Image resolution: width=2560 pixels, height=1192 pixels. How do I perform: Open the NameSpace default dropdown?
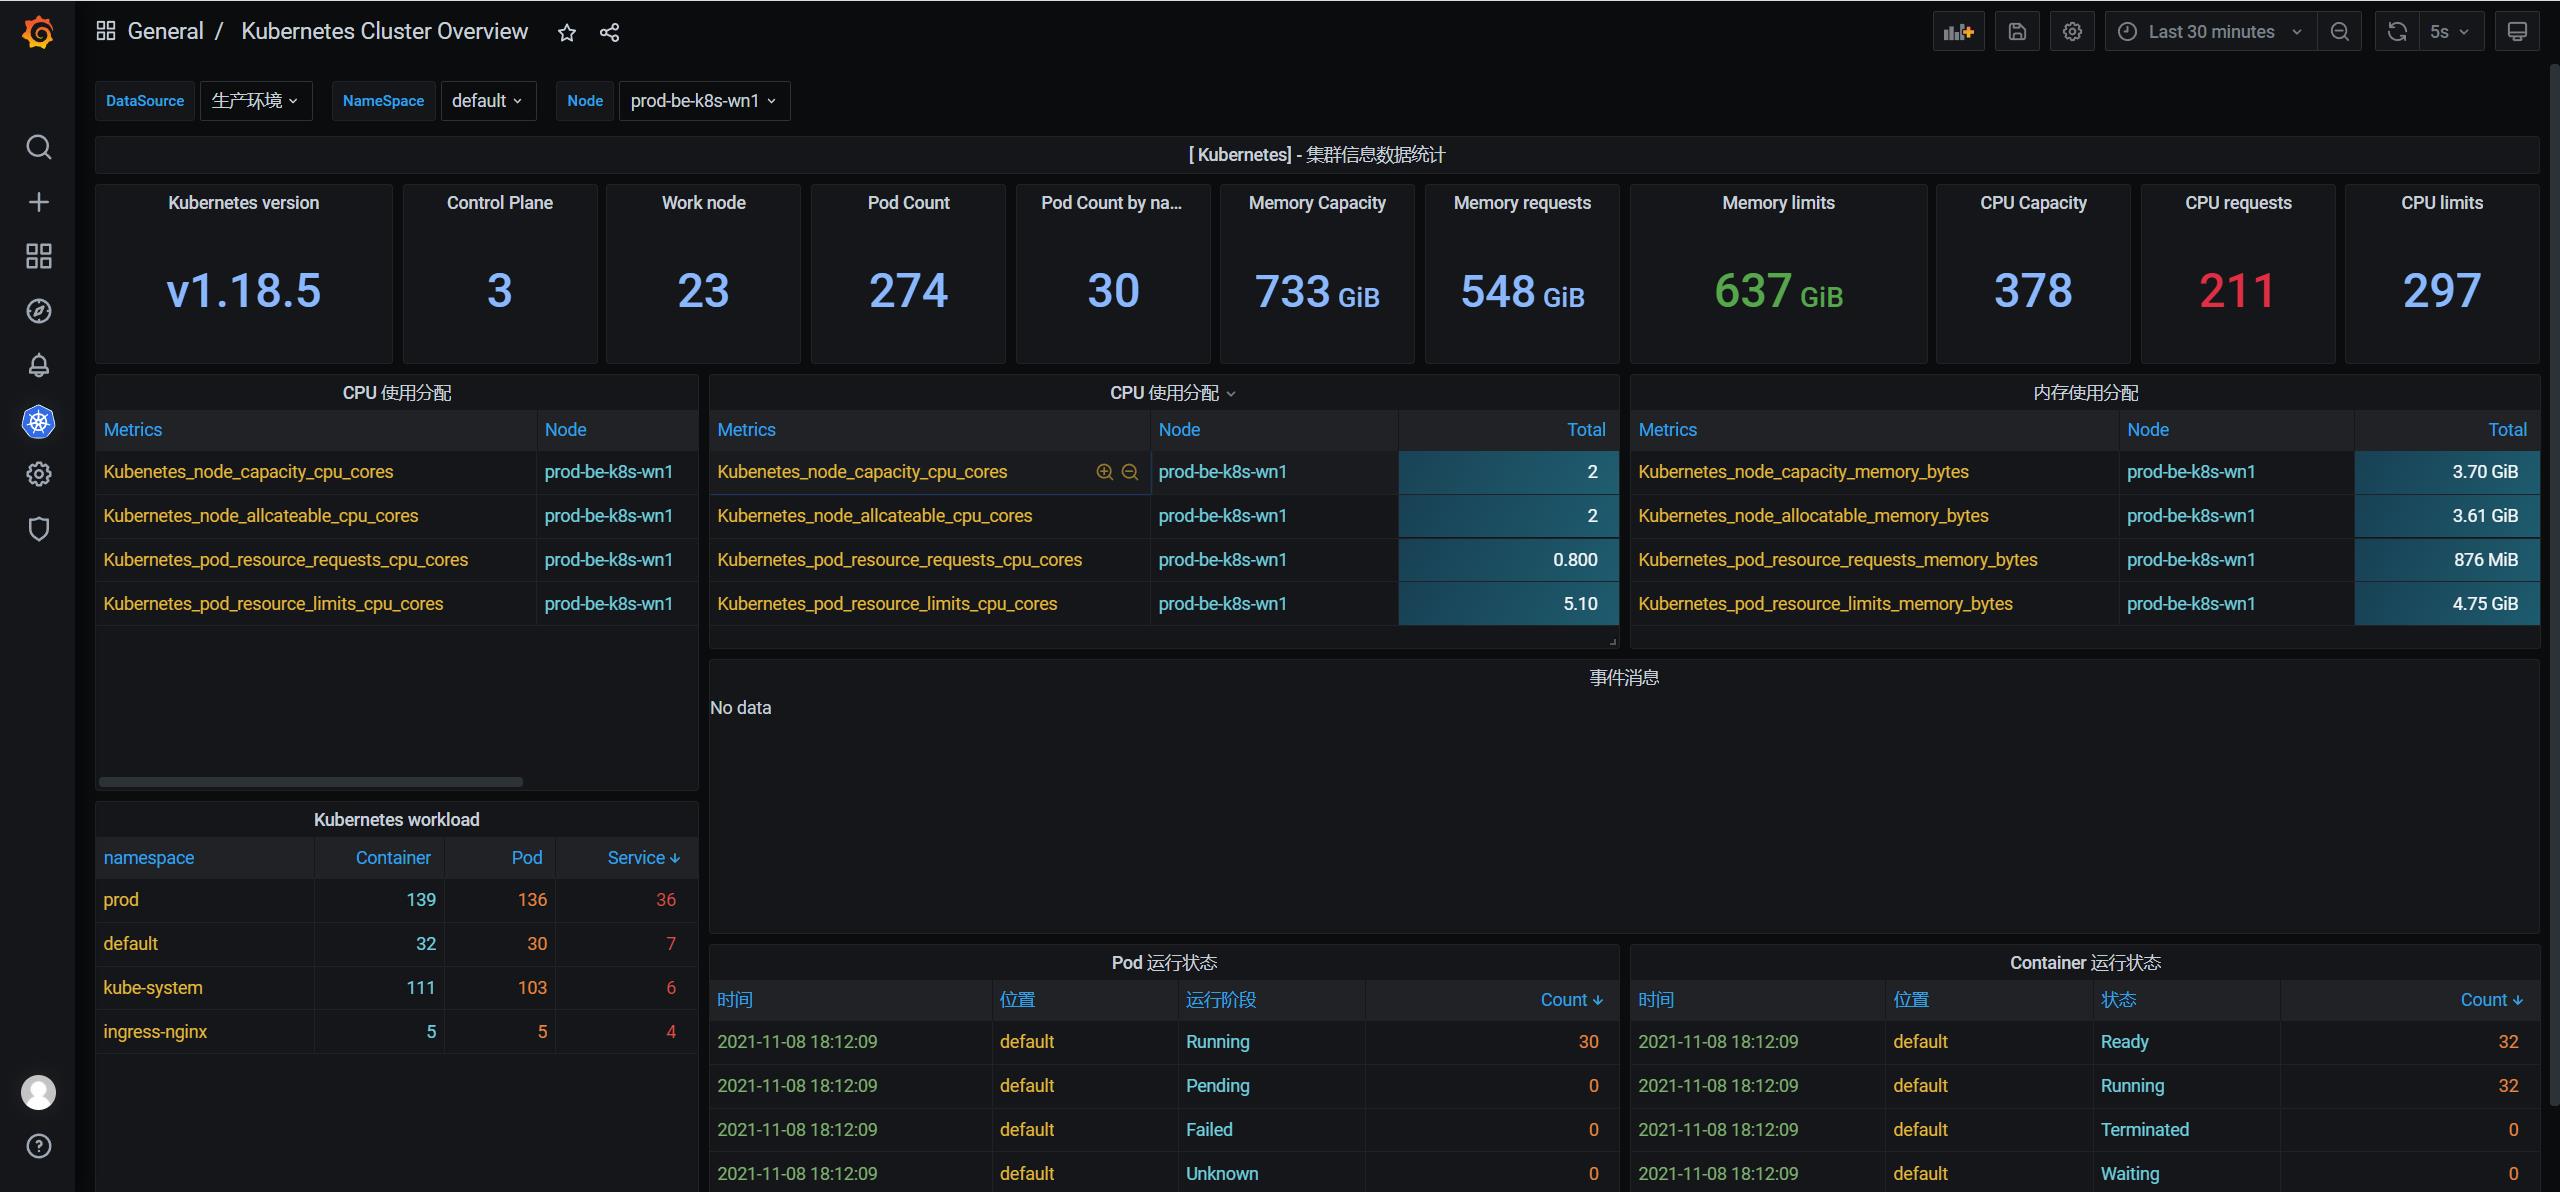(487, 101)
